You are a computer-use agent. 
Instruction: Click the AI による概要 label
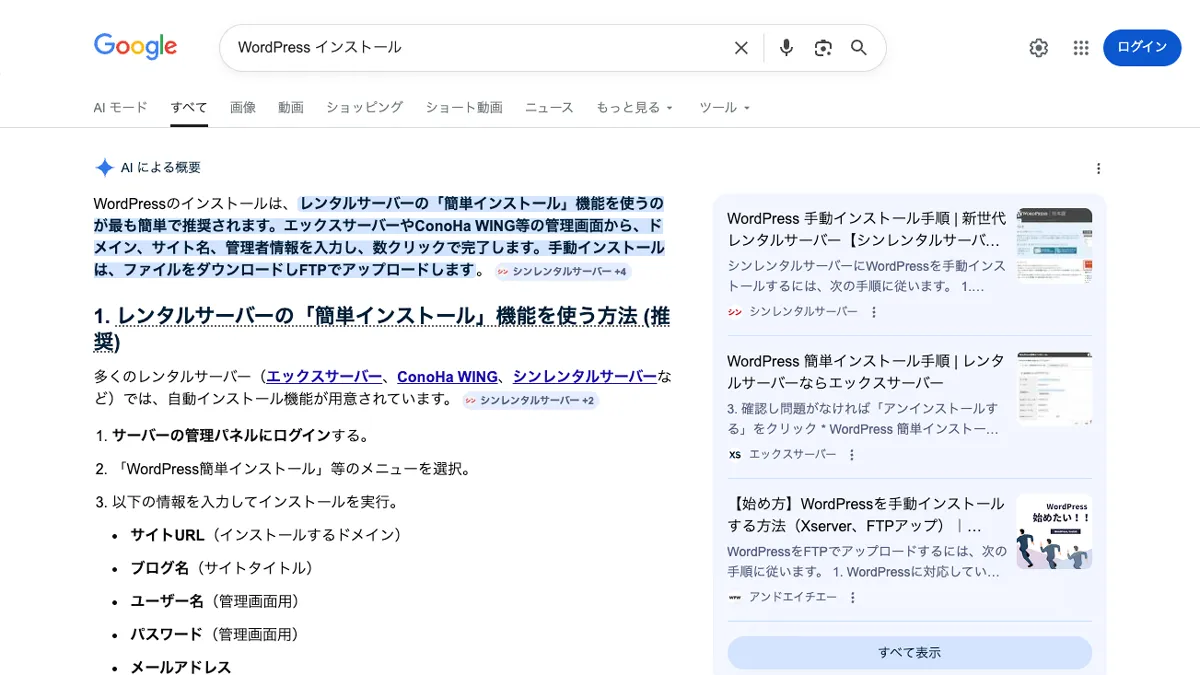point(161,168)
